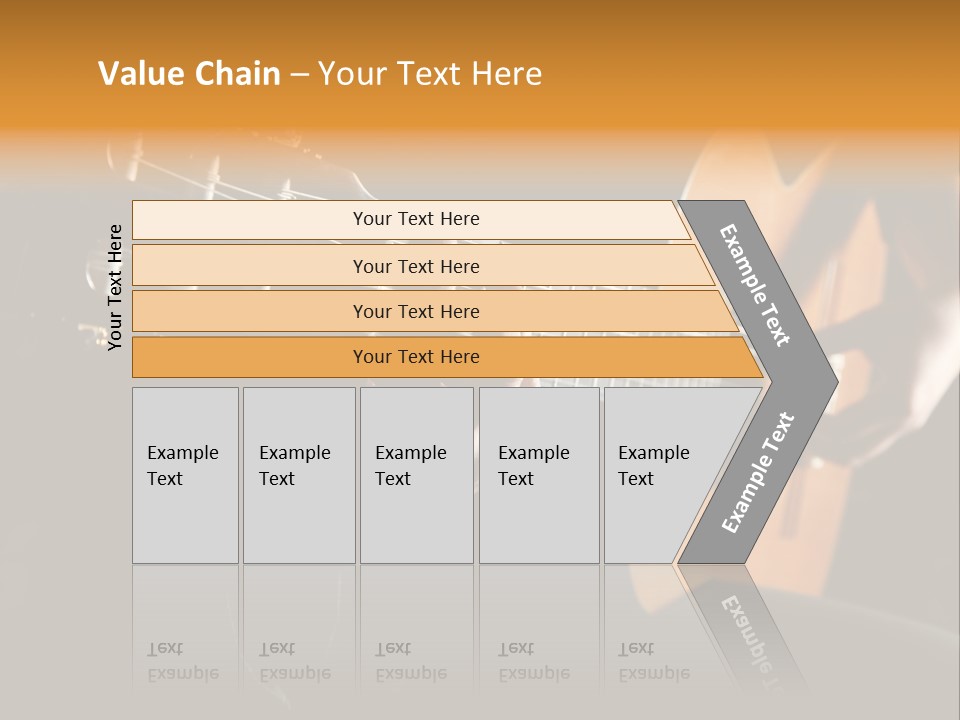This screenshot has width=960, height=720.
Task: Click the second Your Text Here bar from top
Action: click(x=416, y=266)
